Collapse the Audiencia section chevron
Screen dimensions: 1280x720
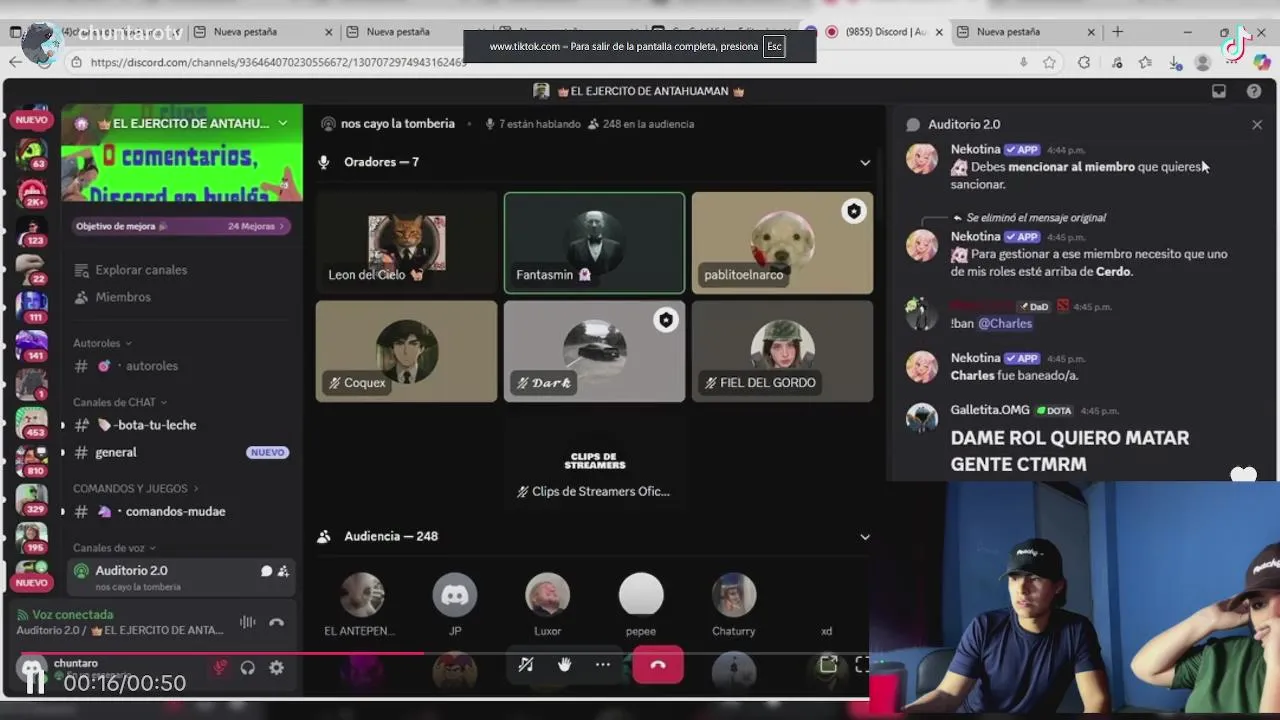coord(865,537)
